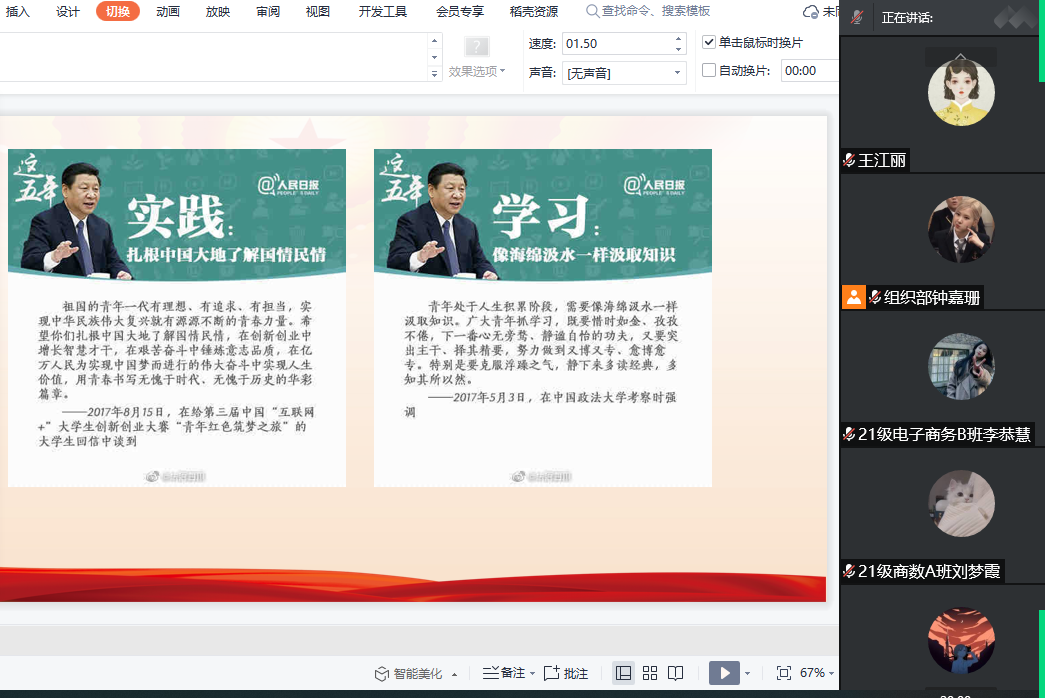The height and width of the screenshot is (698, 1045).
Task: Open slide sorter grid view
Action: pos(650,673)
